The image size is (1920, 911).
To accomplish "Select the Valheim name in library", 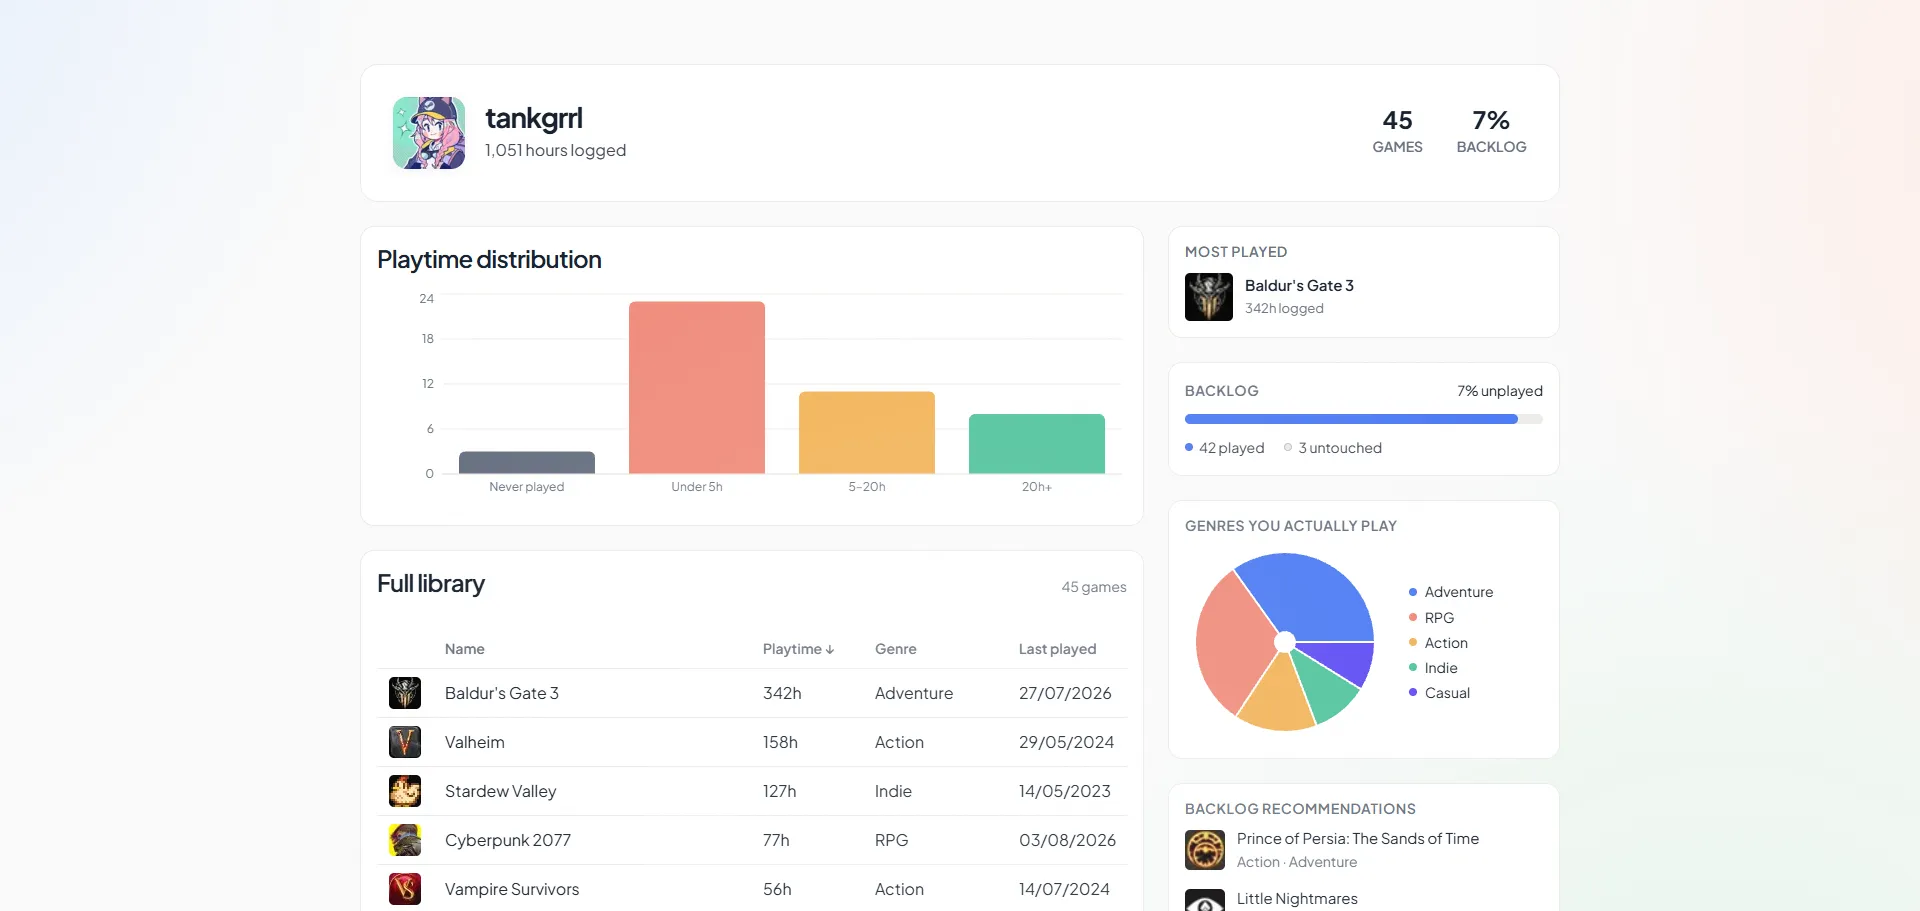I will (475, 742).
